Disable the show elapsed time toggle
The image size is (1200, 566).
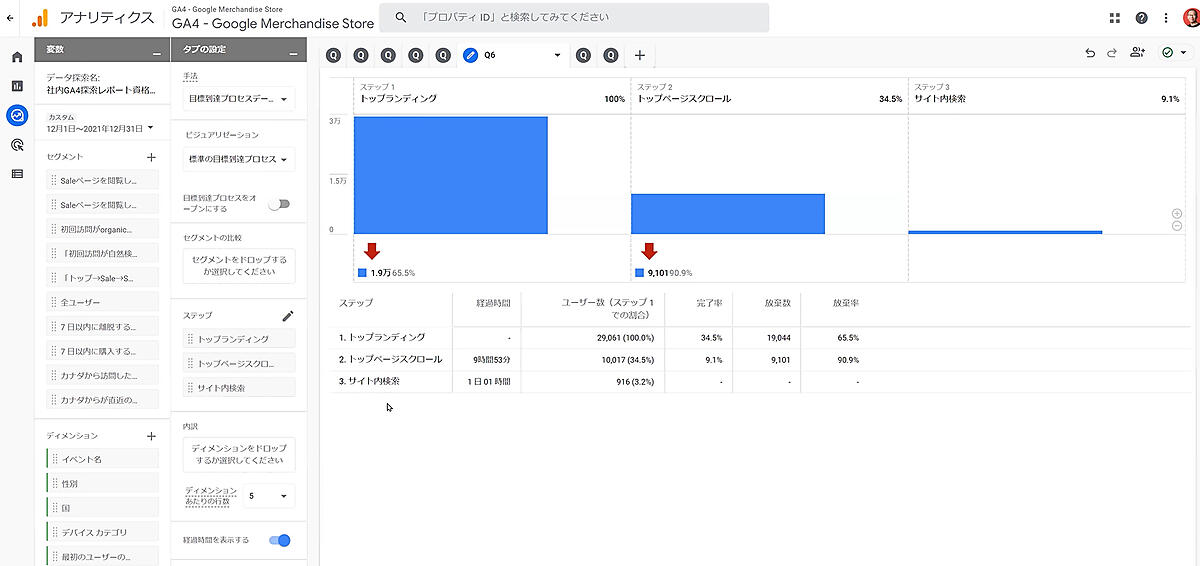coord(279,540)
